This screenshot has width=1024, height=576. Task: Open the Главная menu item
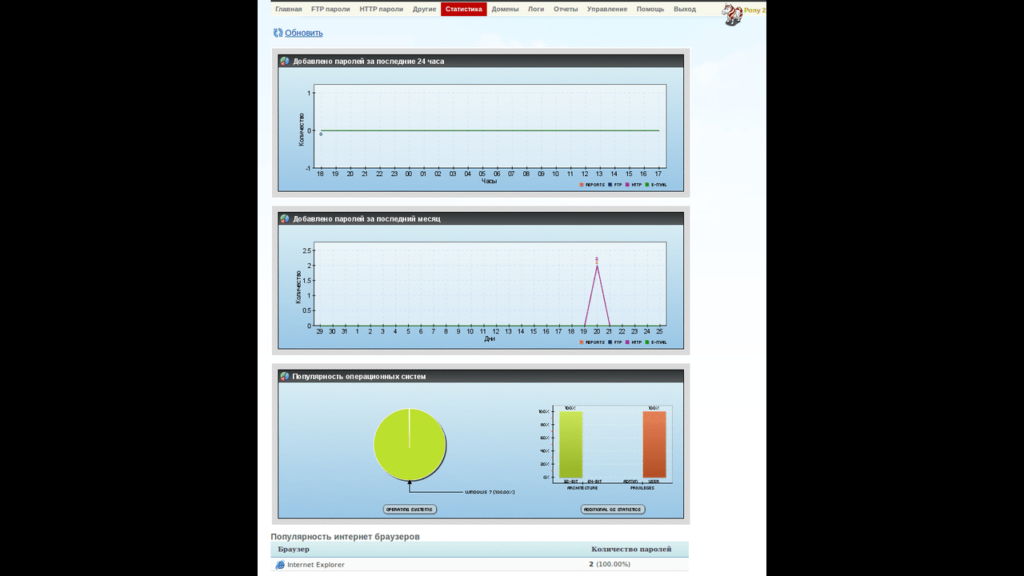(x=288, y=9)
